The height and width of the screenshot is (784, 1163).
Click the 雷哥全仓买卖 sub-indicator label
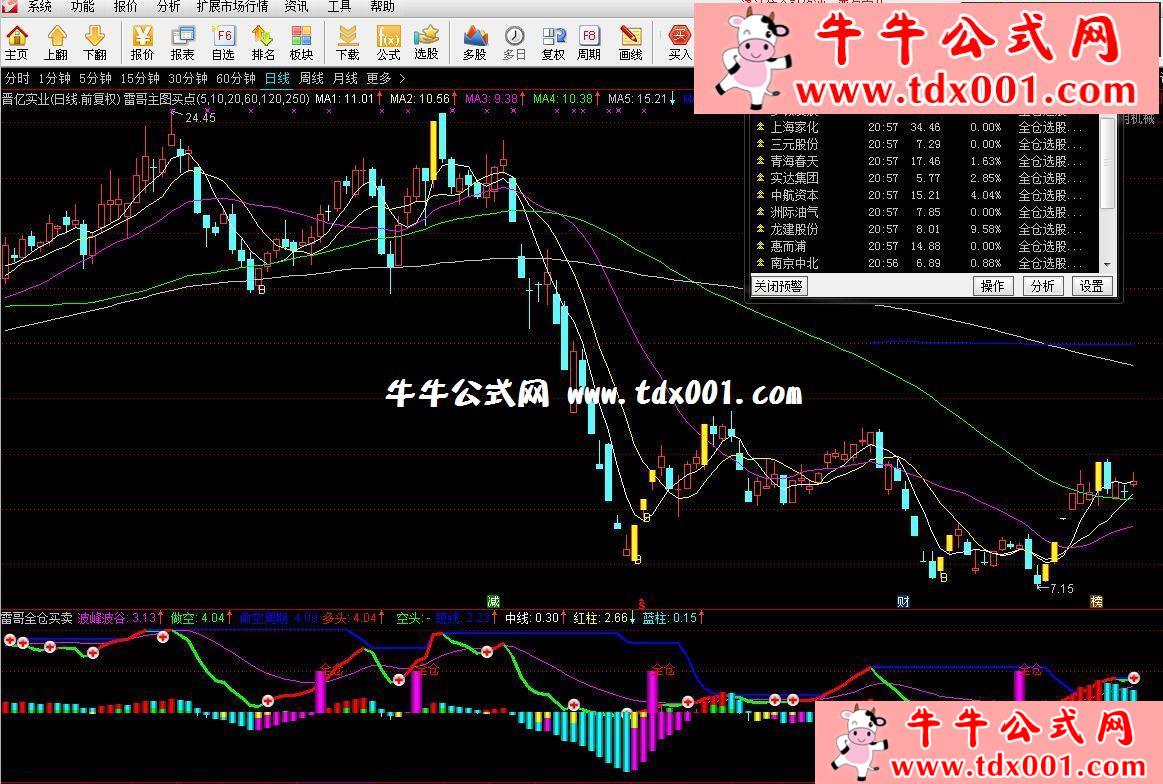click(36, 618)
